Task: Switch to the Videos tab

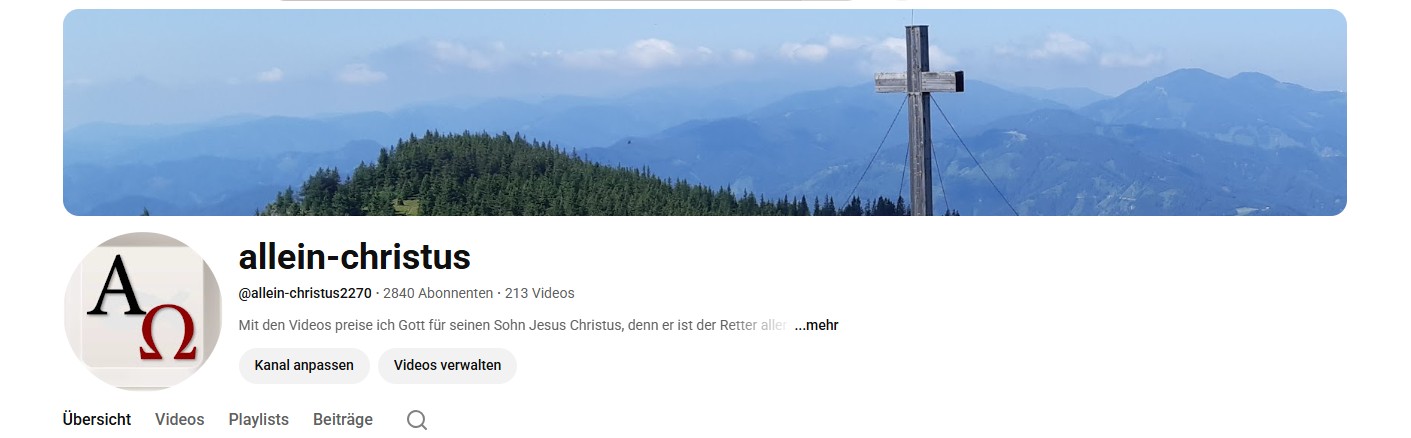Action: (180, 420)
